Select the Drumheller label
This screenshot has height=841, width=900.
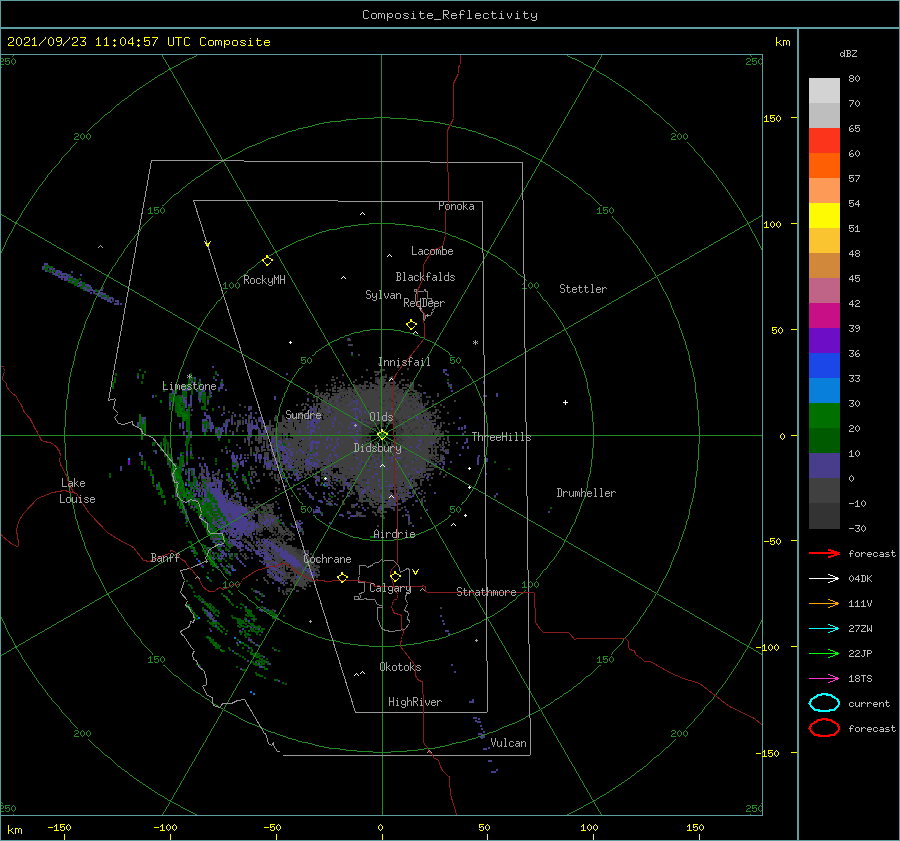tap(586, 493)
